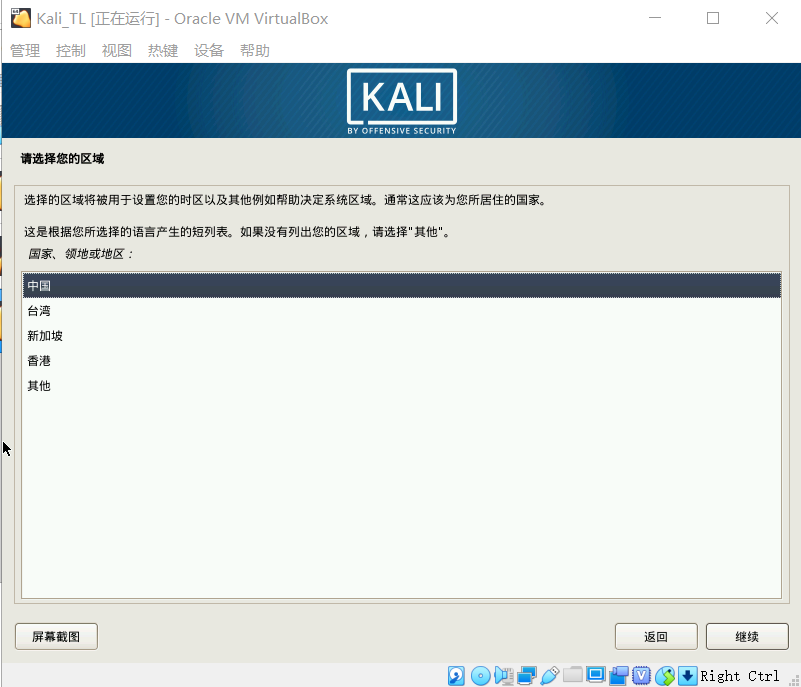801x687 pixels.
Task: Close the Kali_TL VirtualBox window
Action: click(x=772, y=18)
